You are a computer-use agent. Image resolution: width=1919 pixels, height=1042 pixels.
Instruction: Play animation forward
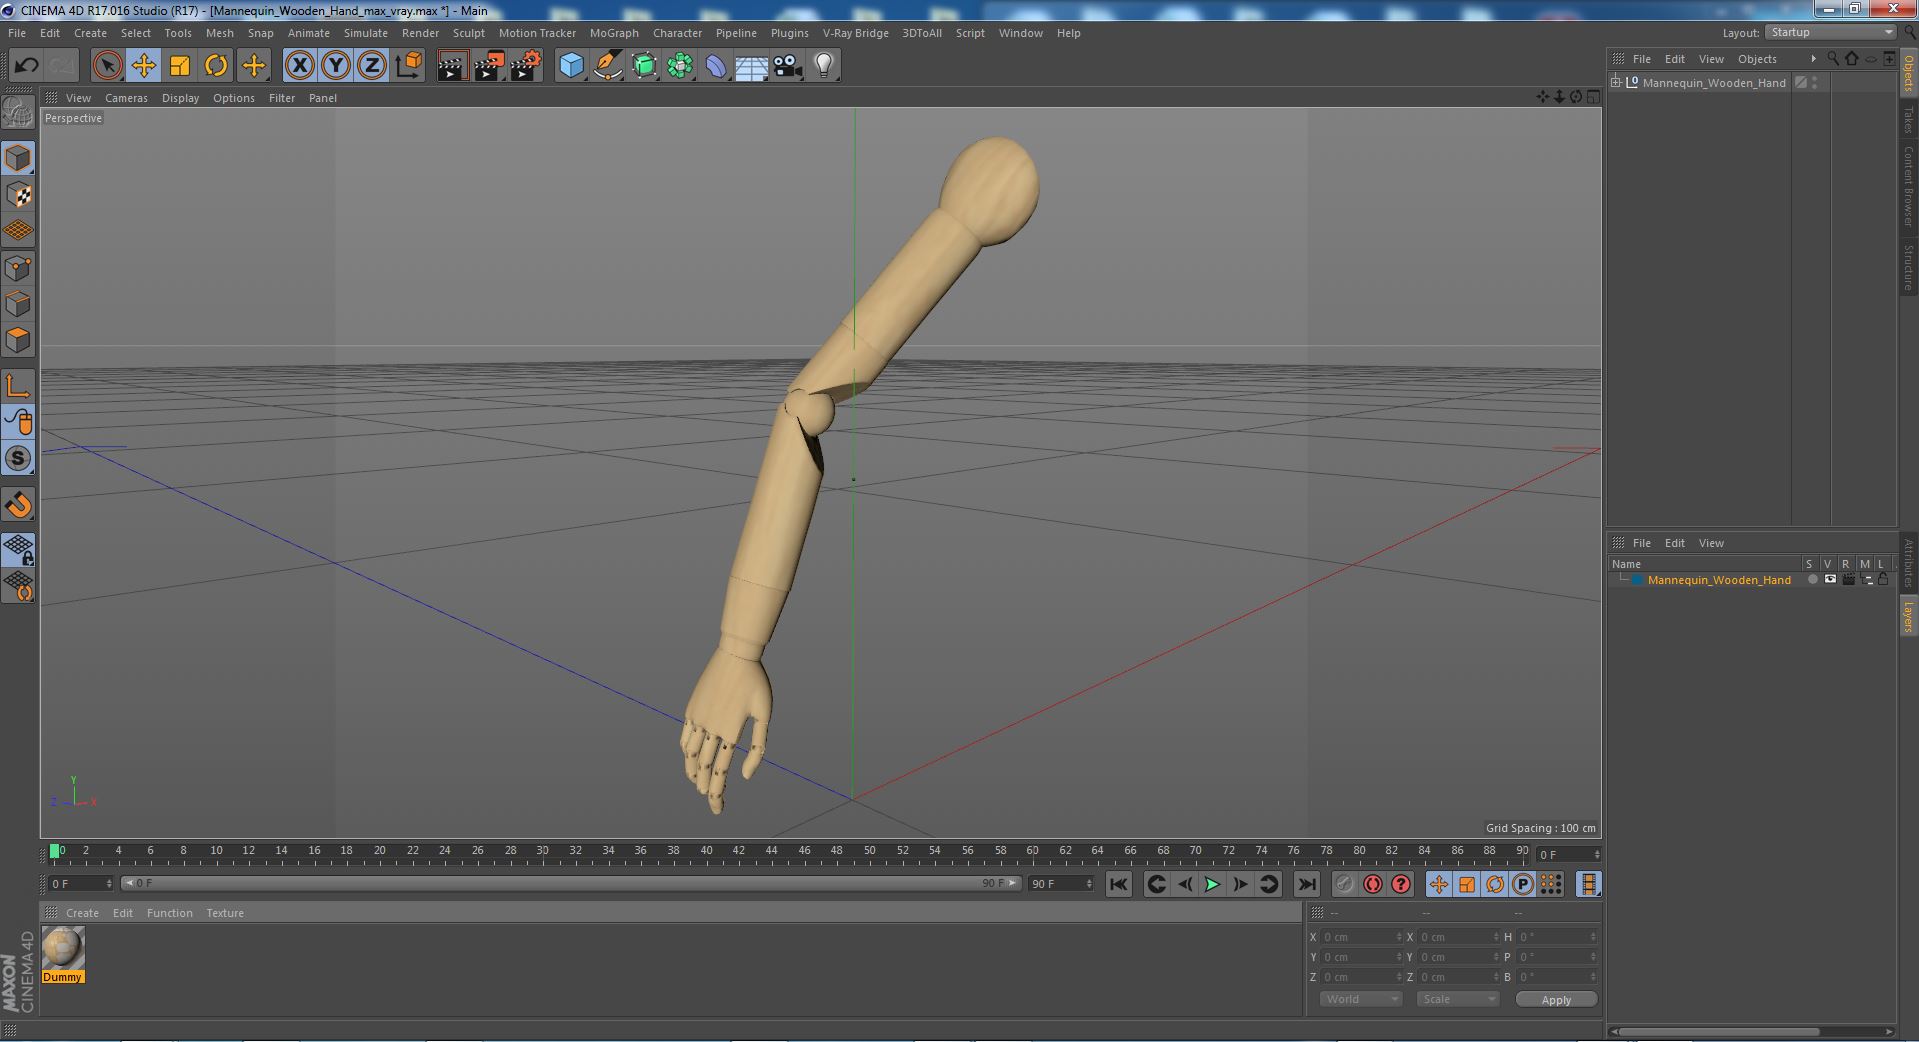tap(1212, 884)
